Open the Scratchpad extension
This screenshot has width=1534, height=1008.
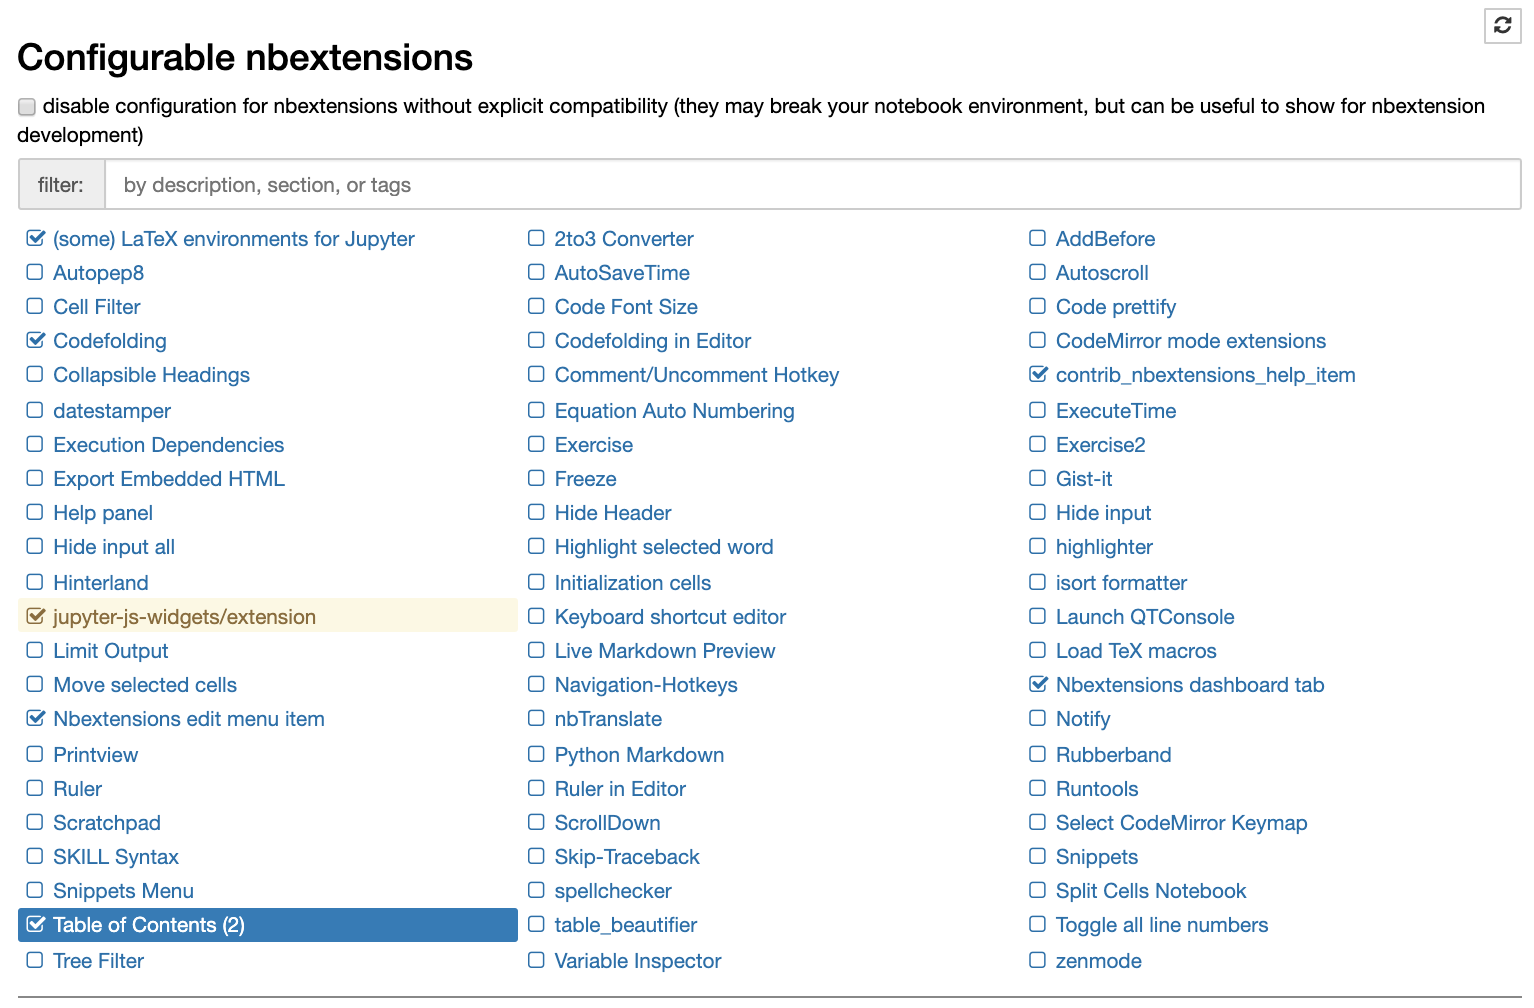coord(107,823)
